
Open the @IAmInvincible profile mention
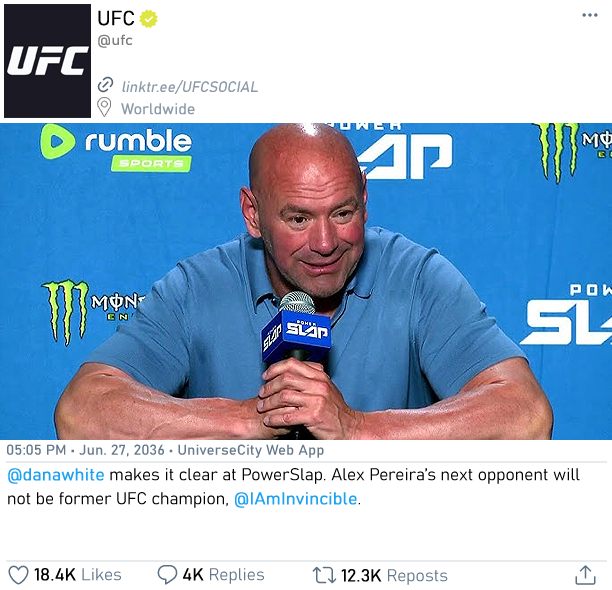[x=295, y=499]
